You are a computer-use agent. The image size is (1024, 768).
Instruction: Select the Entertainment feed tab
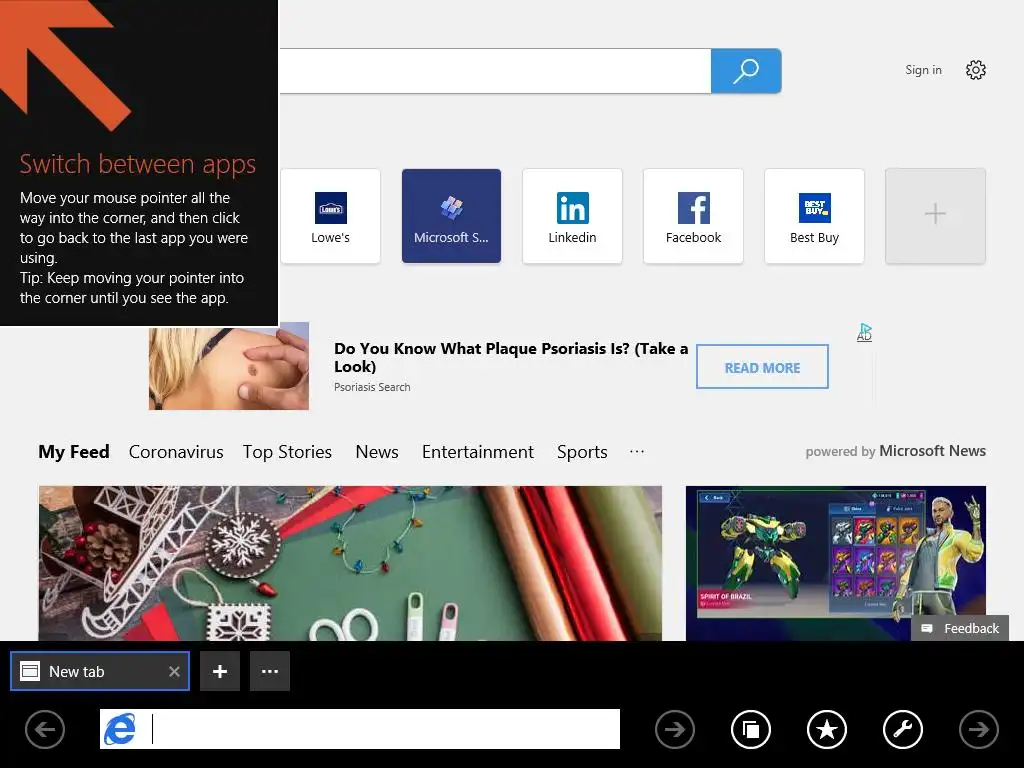(477, 452)
